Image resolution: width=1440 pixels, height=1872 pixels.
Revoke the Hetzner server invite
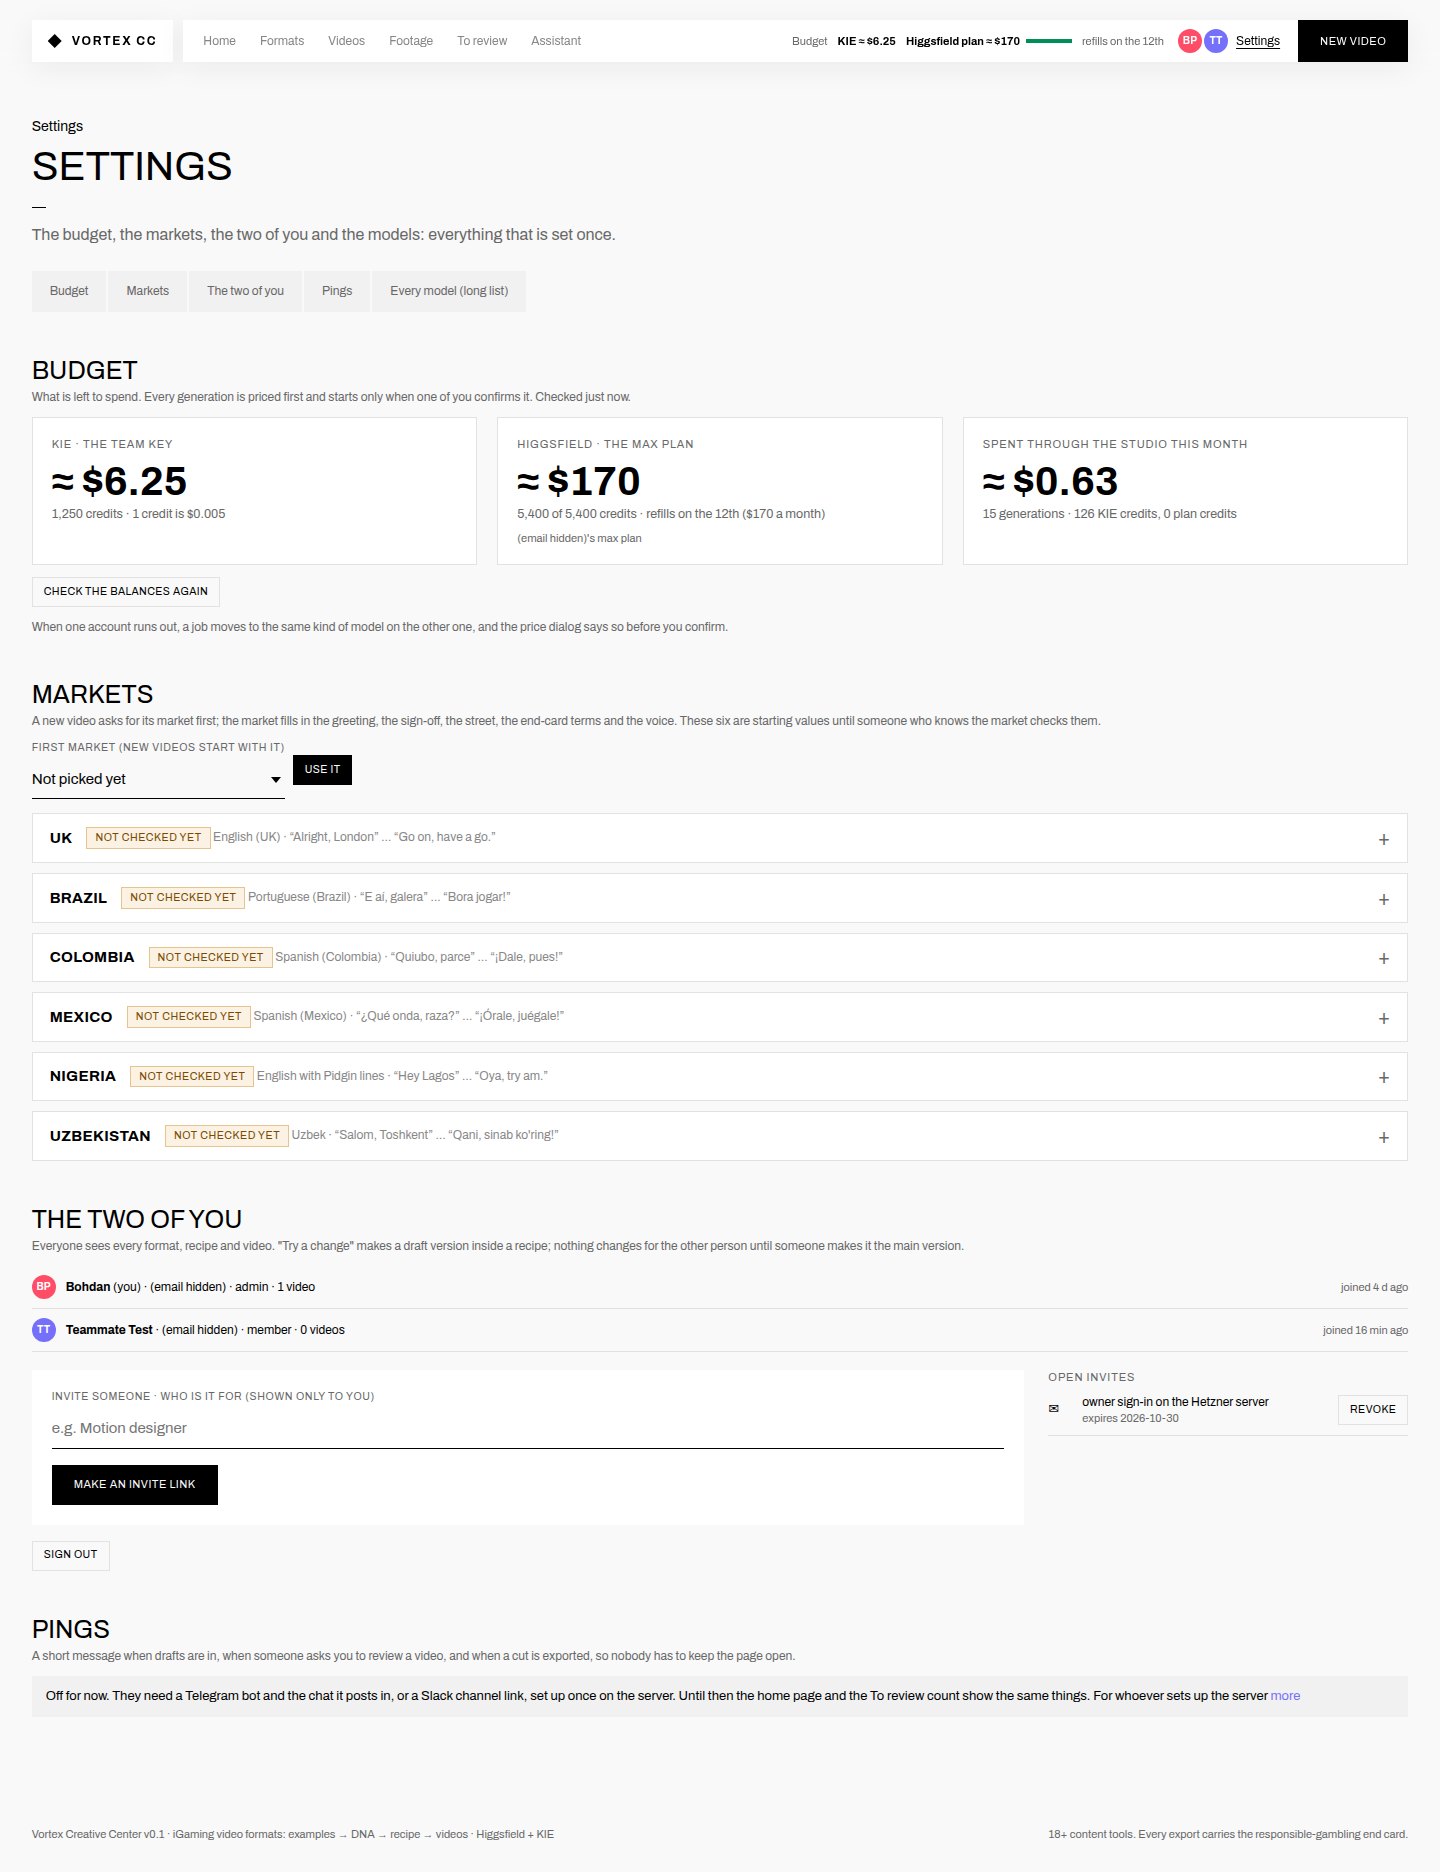point(1372,1410)
